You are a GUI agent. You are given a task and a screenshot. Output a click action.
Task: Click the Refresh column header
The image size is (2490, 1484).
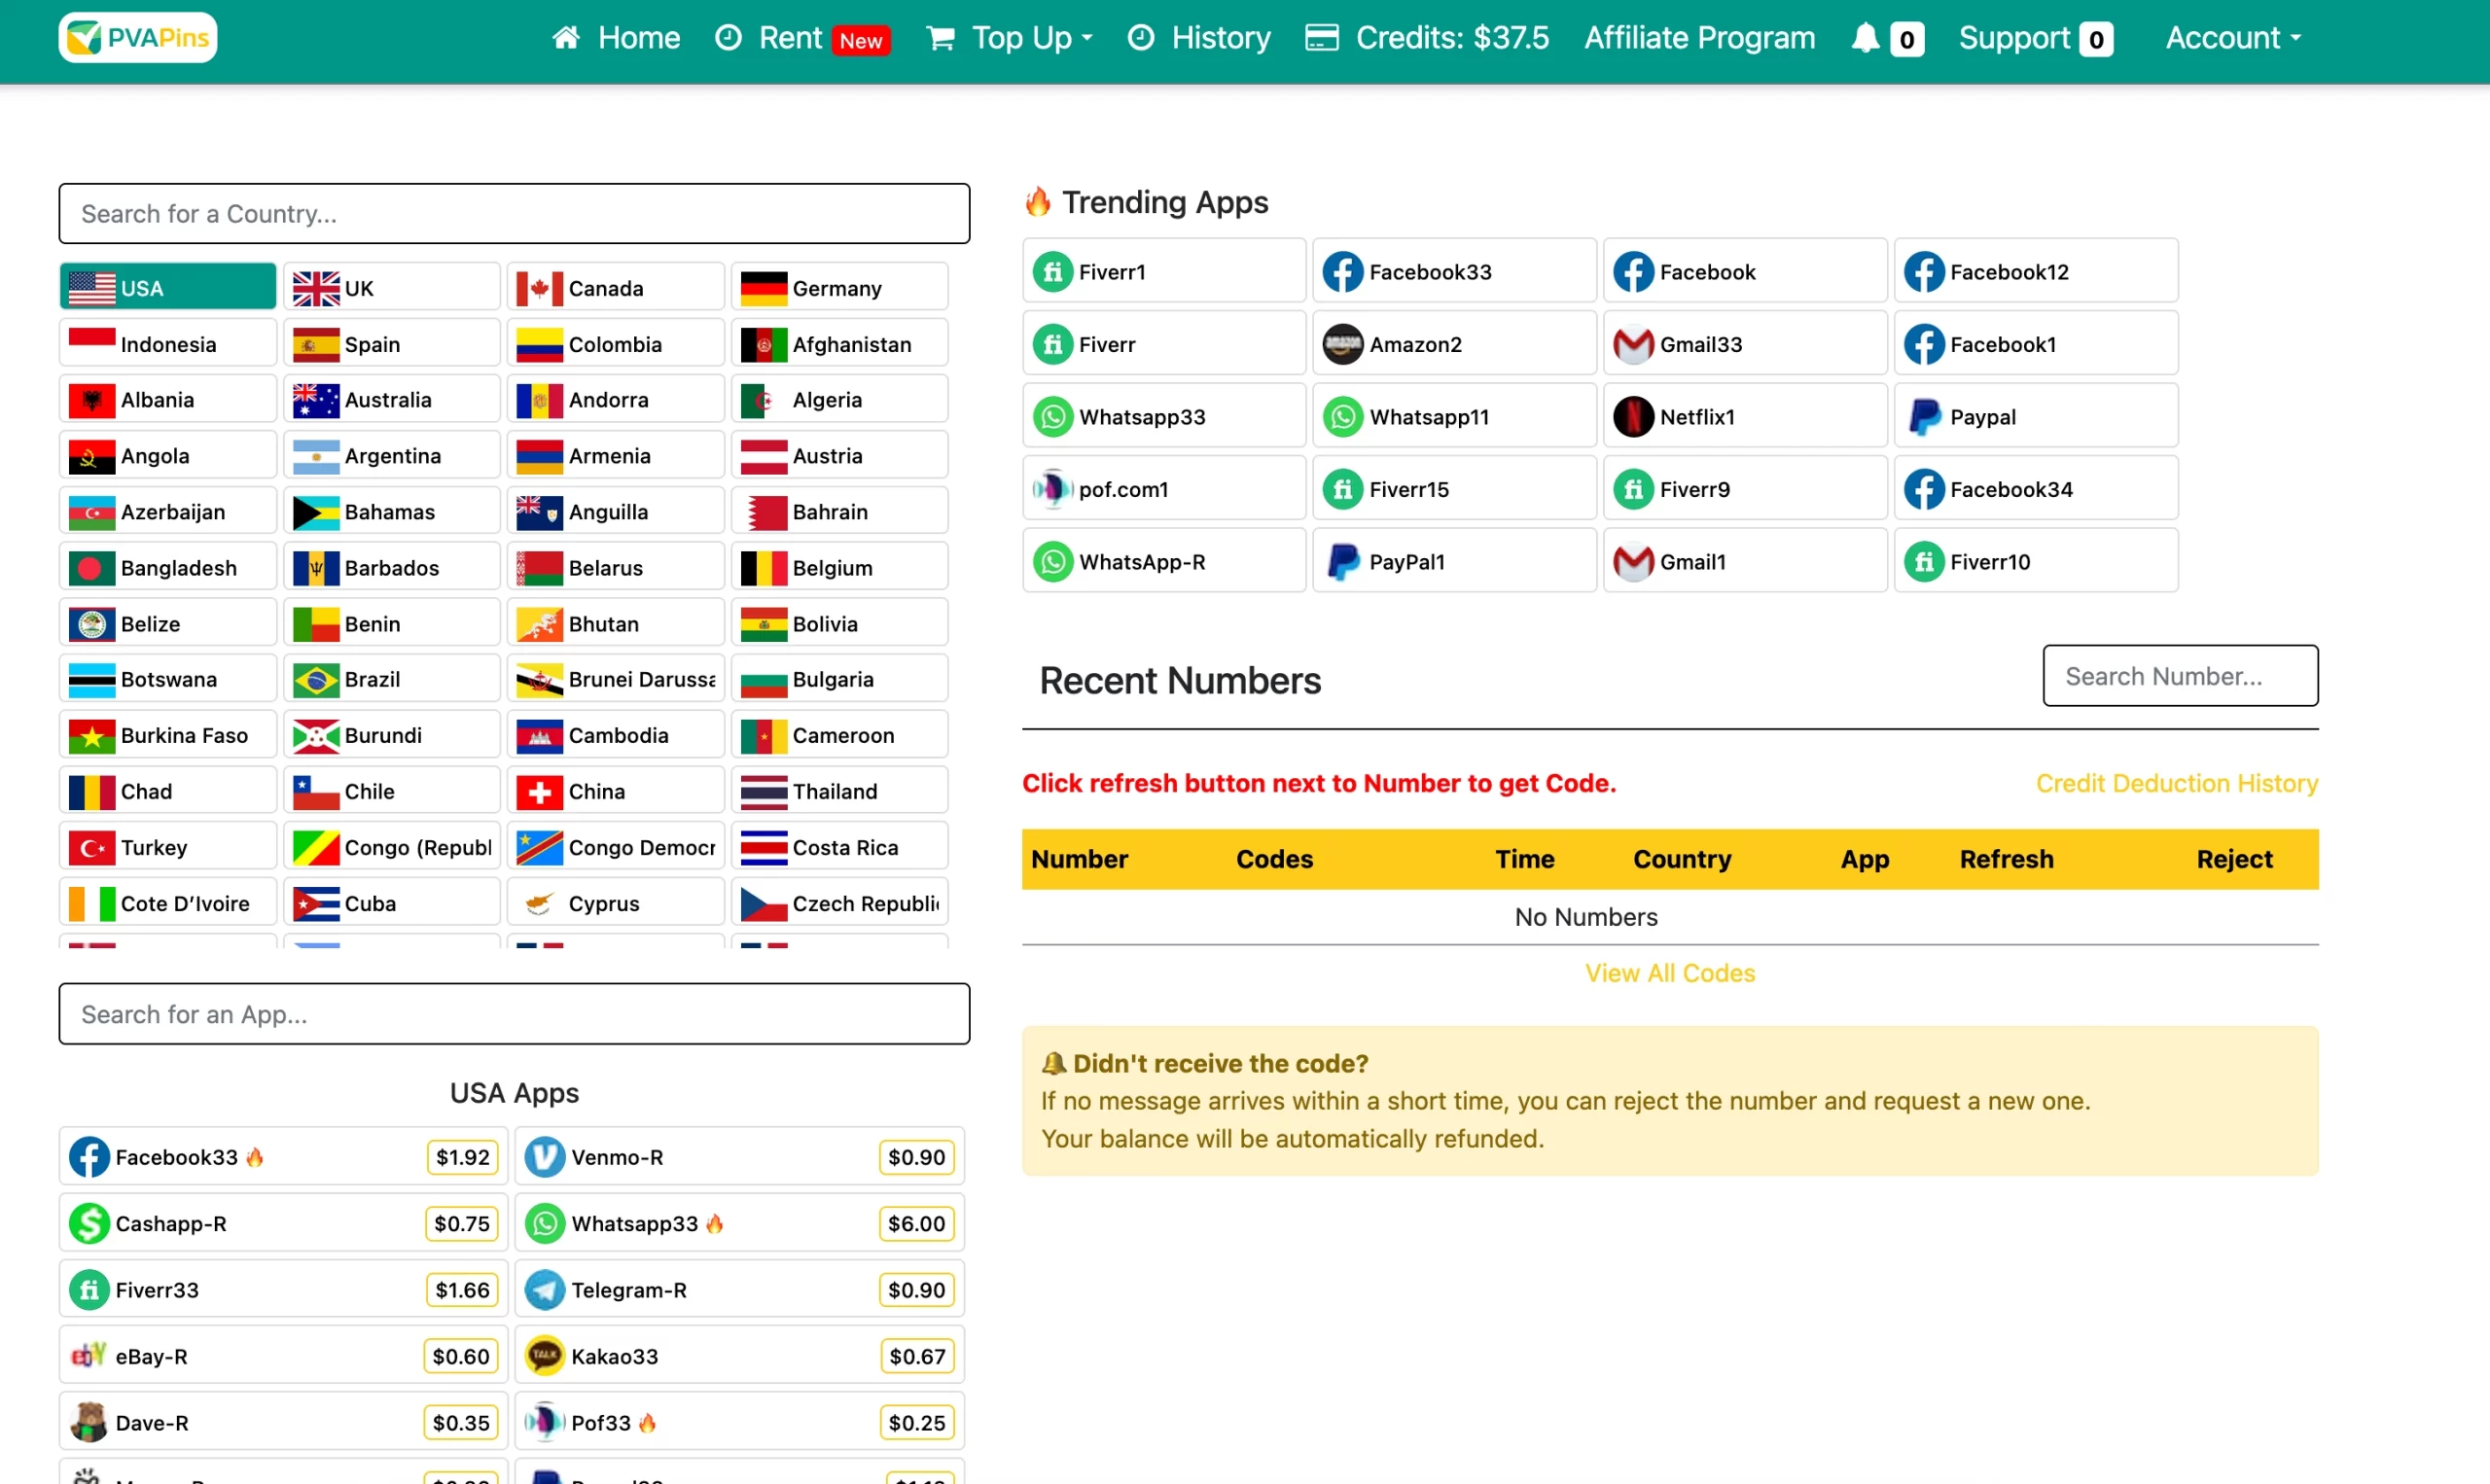(2006, 859)
